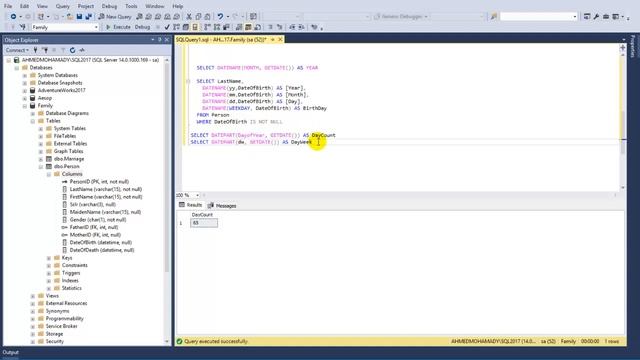Image resolution: width=640 pixels, height=360 pixels.
Task: Switch output to Results to File
Action: coord(258,27)
